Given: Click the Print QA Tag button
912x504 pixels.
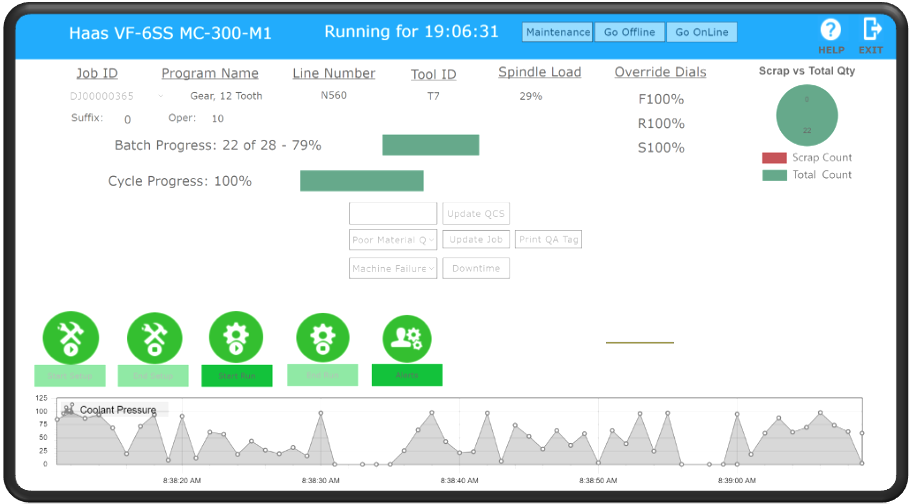Looking at the screenshot, I should 548,240.
